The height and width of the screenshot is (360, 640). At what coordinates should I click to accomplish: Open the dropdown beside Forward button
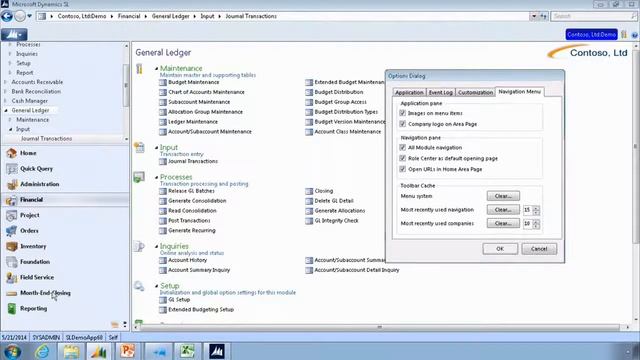(x=29, y=16)
